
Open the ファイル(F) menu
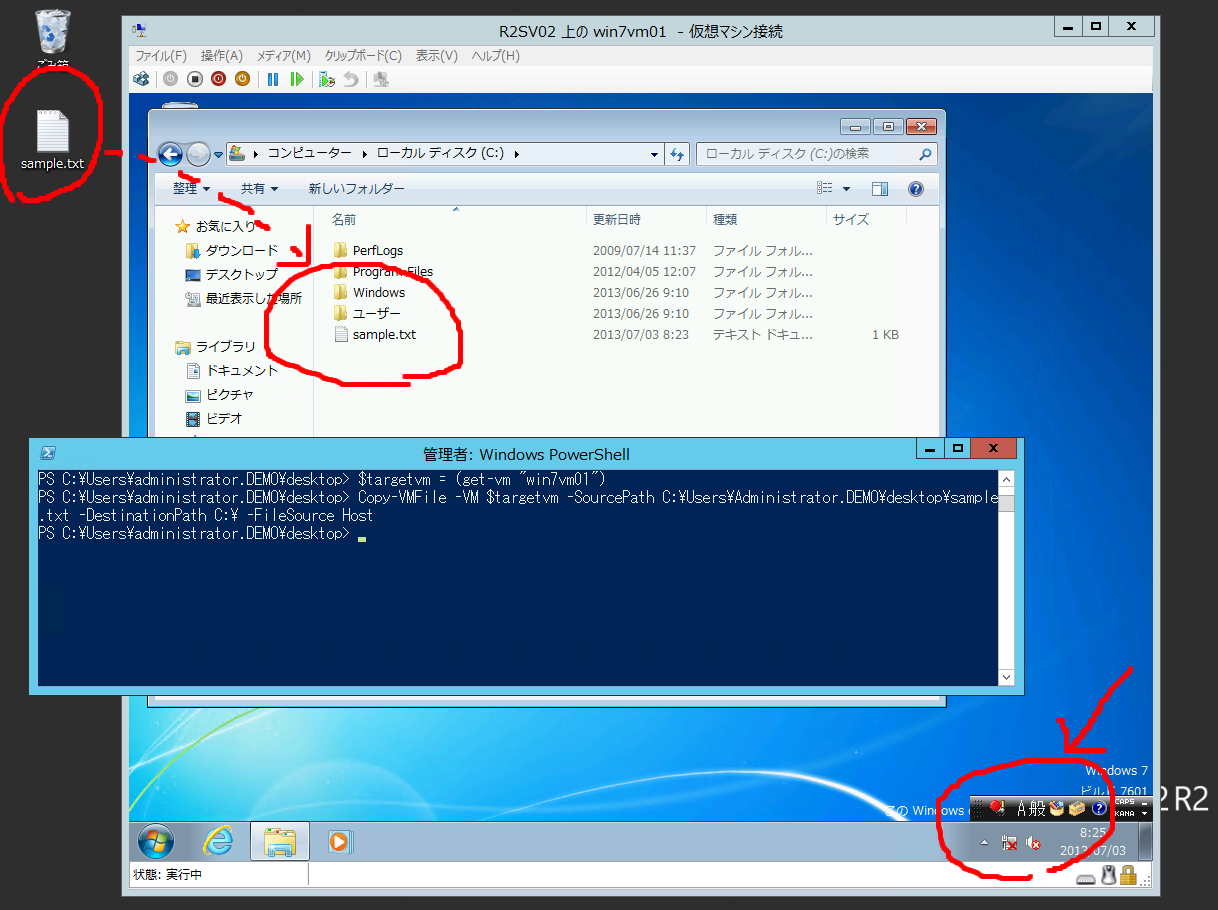[x=161, y=56]
